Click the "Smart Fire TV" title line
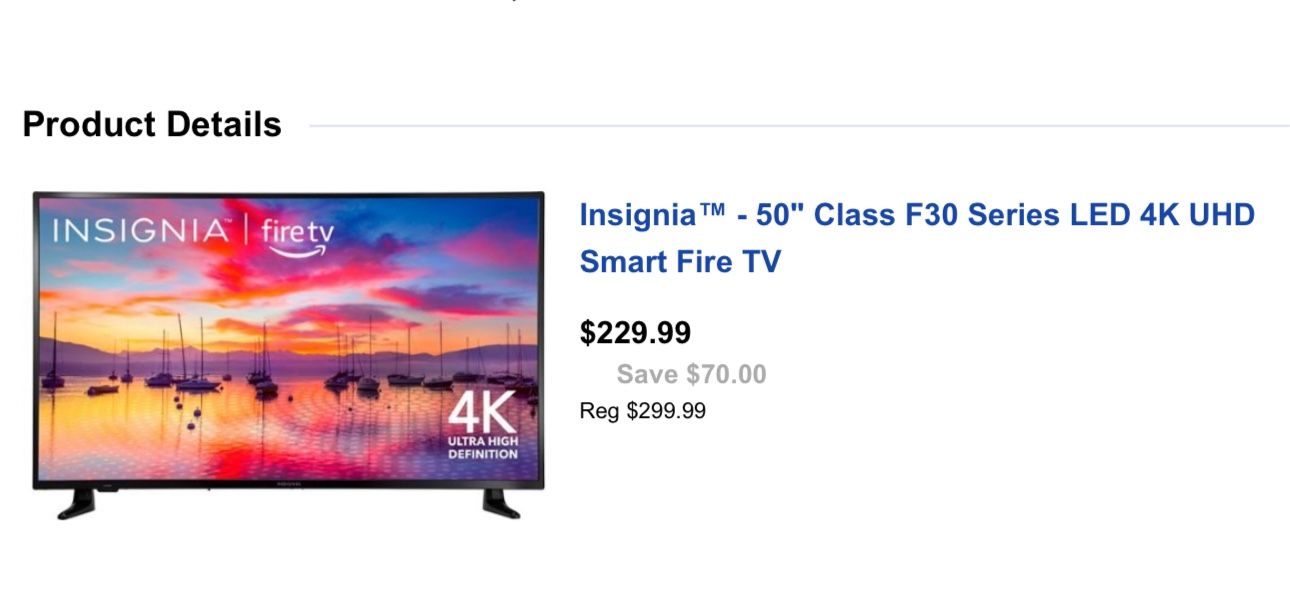 pos(680,262)
